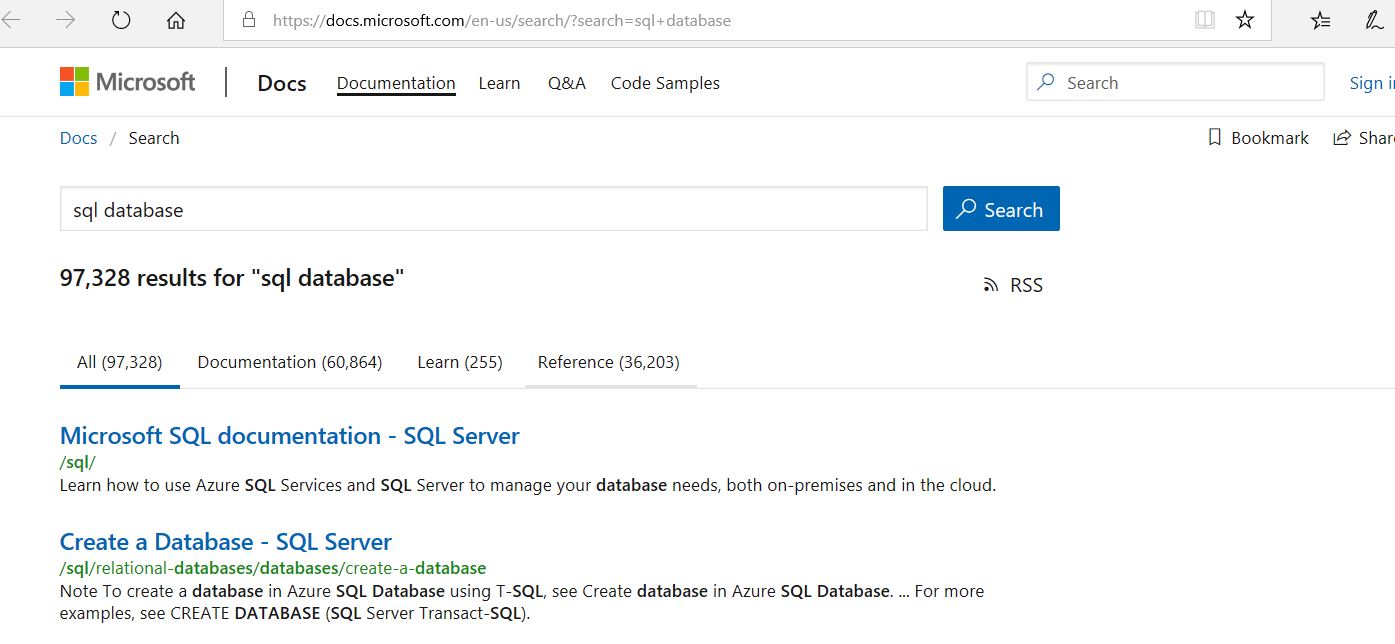Click the browser refresh icon
Viewport: 1395px width, 644px height.
(x=121, y=20)
